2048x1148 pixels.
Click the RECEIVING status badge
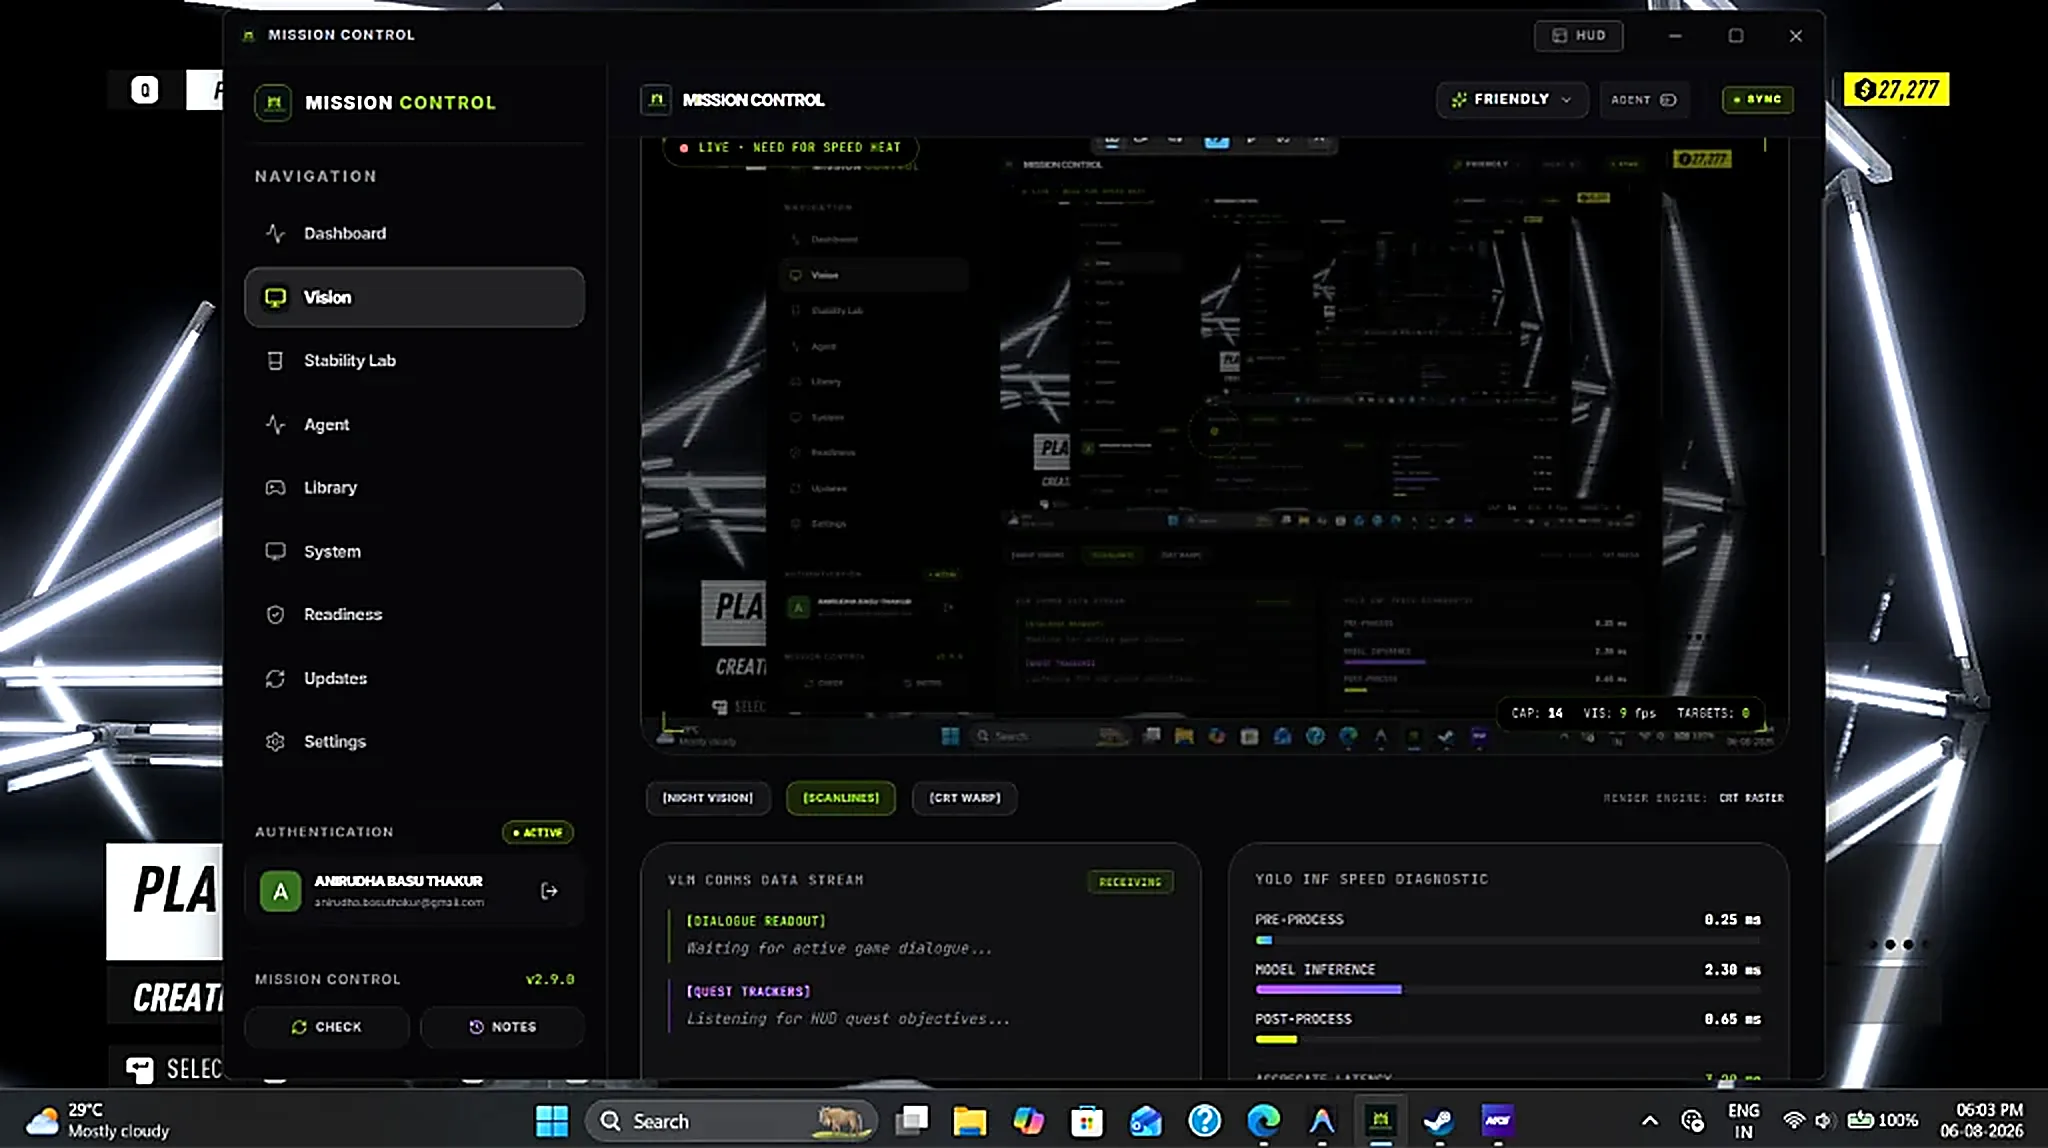click(x=1130, y=881)
